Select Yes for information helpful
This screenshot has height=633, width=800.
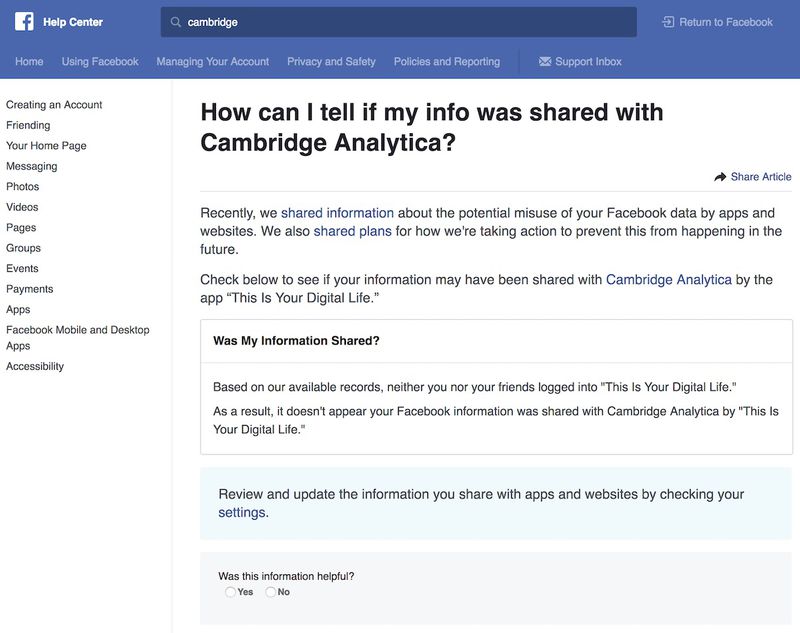tap(229, 592)
